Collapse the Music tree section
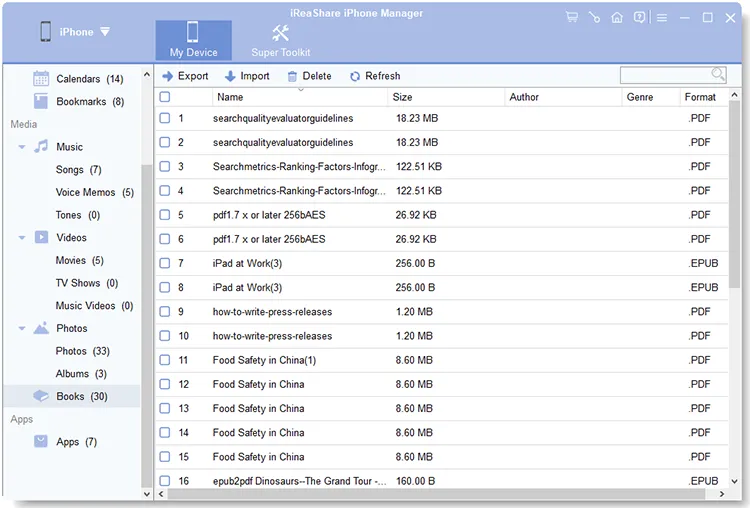This screenshot has height=508, width=750. pos(21,147)
